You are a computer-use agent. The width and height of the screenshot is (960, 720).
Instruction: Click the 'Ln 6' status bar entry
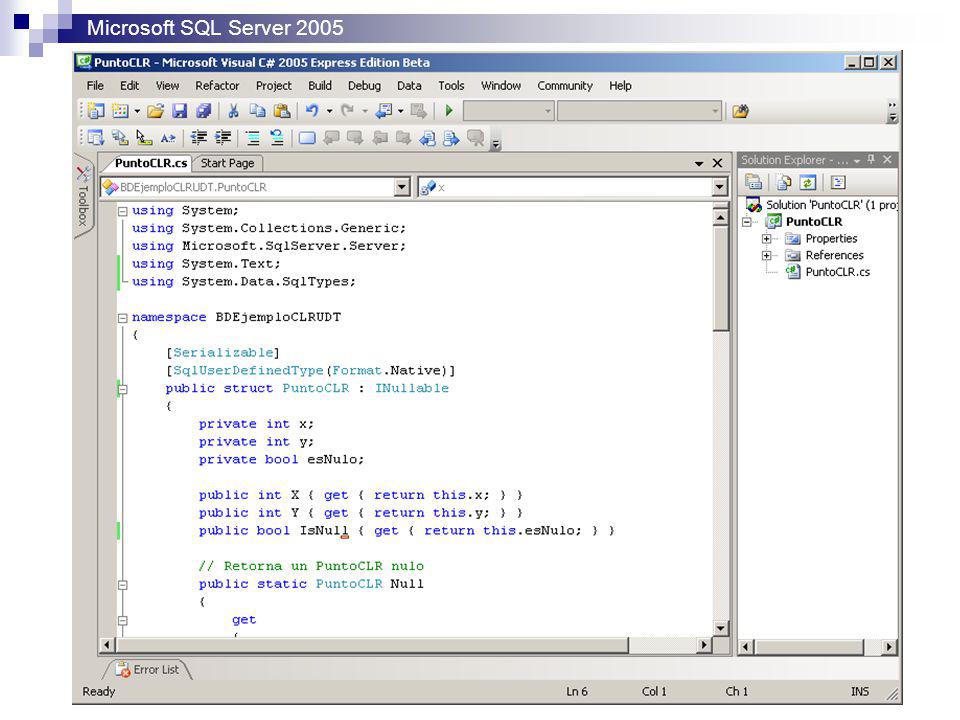(x=577, y=691)
